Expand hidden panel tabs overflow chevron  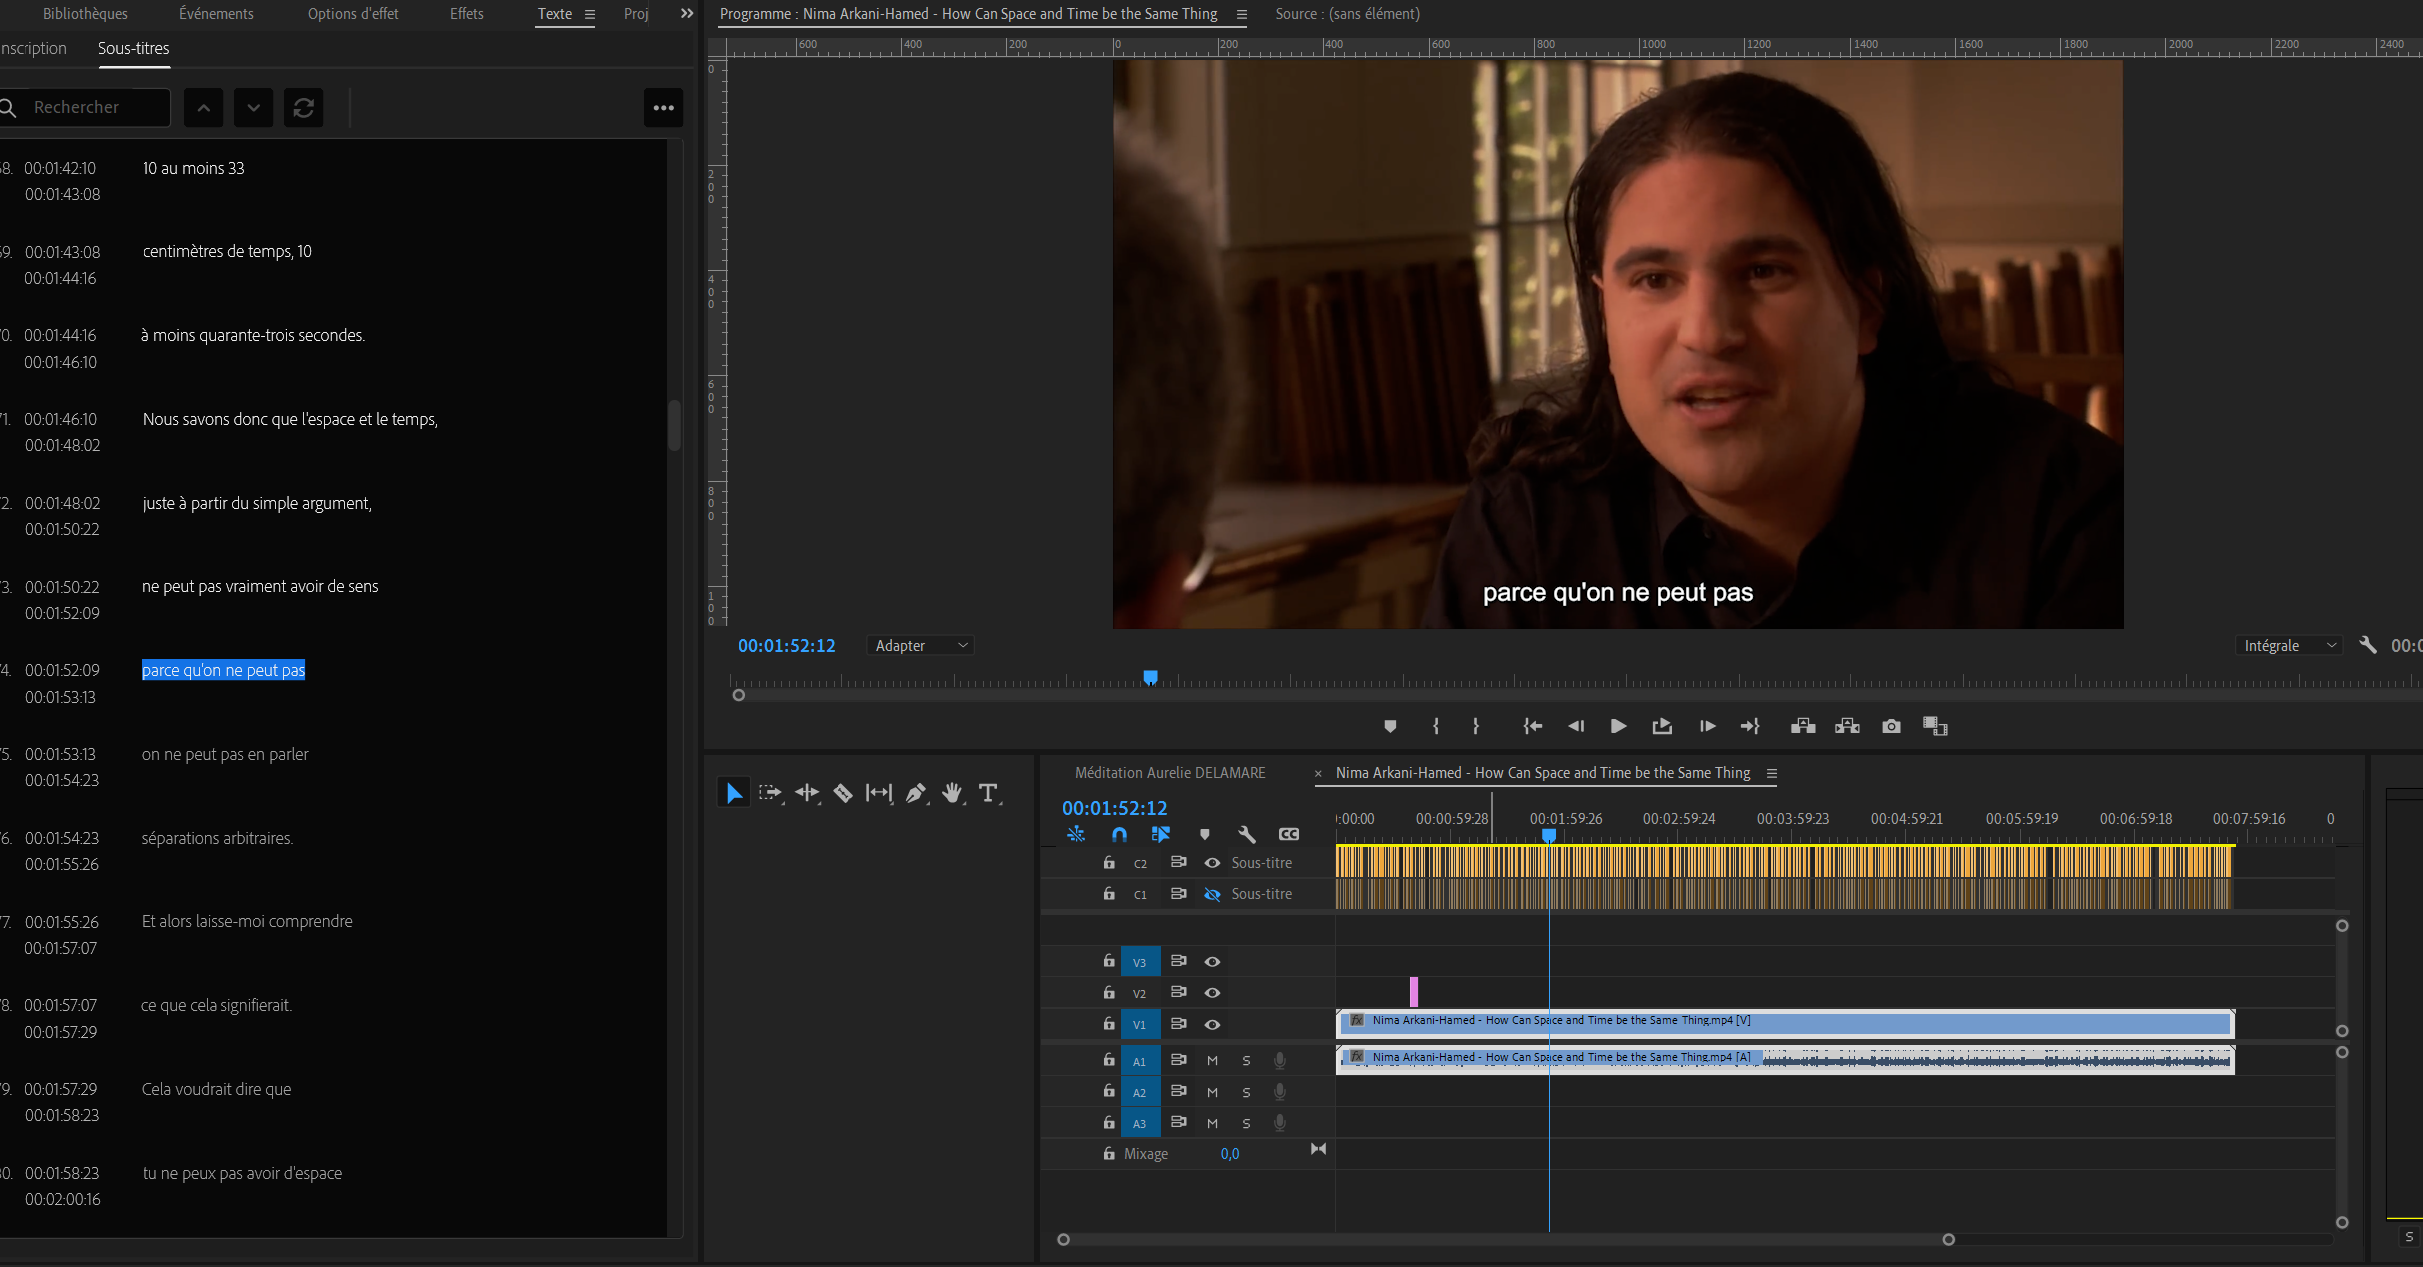(x=687, y=14)
